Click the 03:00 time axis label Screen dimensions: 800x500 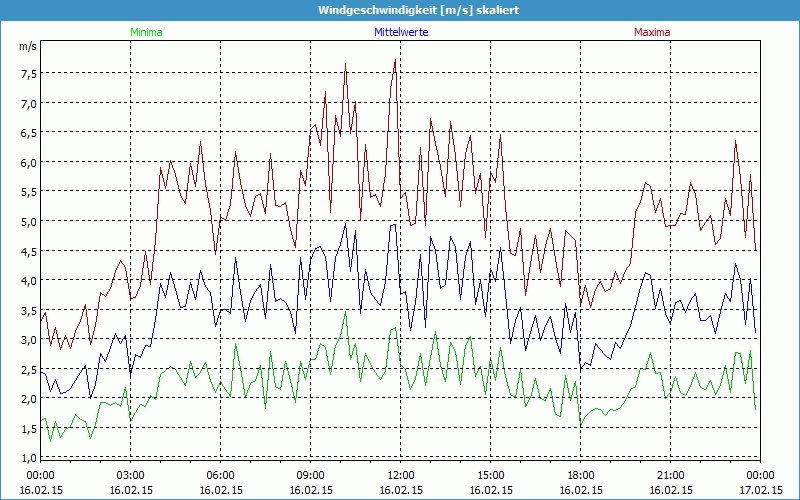coord(130,475)
